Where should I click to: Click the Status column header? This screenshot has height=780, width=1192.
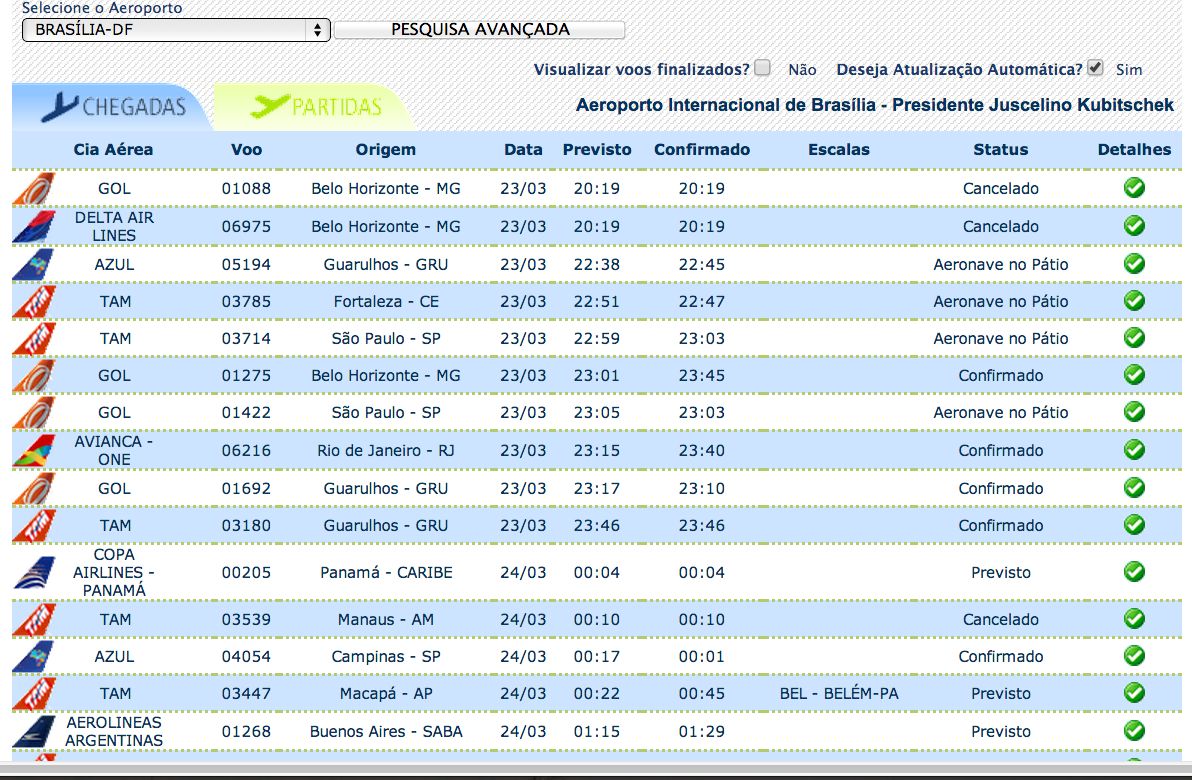(1000, 149)
